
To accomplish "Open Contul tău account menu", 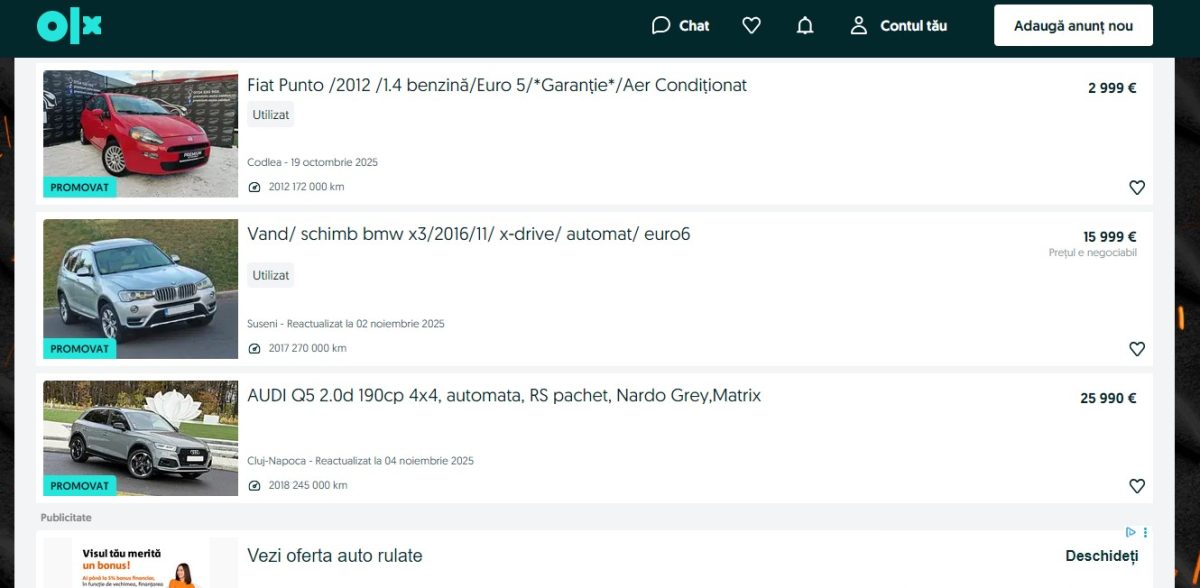I will coord(898,26).
